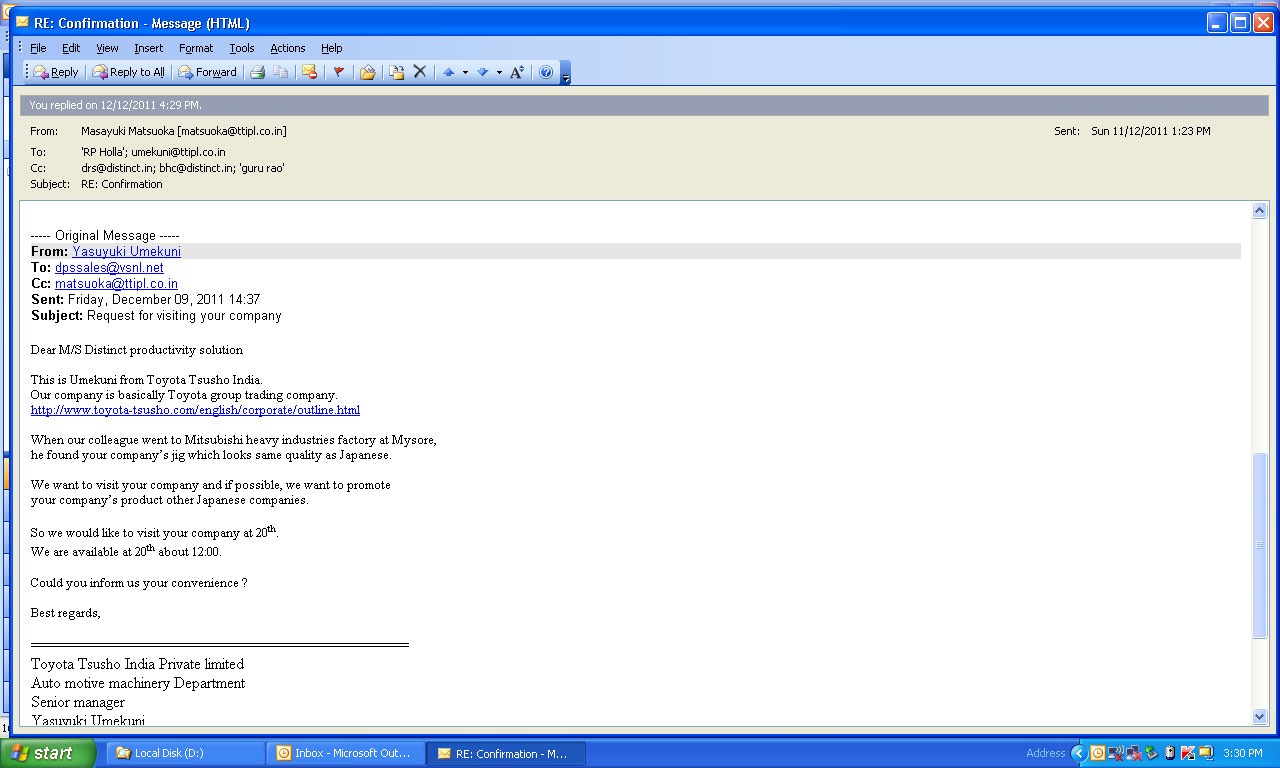Screen dimensions: 1280x768
Task: Open the Tools menu
Action: (242, 48)
